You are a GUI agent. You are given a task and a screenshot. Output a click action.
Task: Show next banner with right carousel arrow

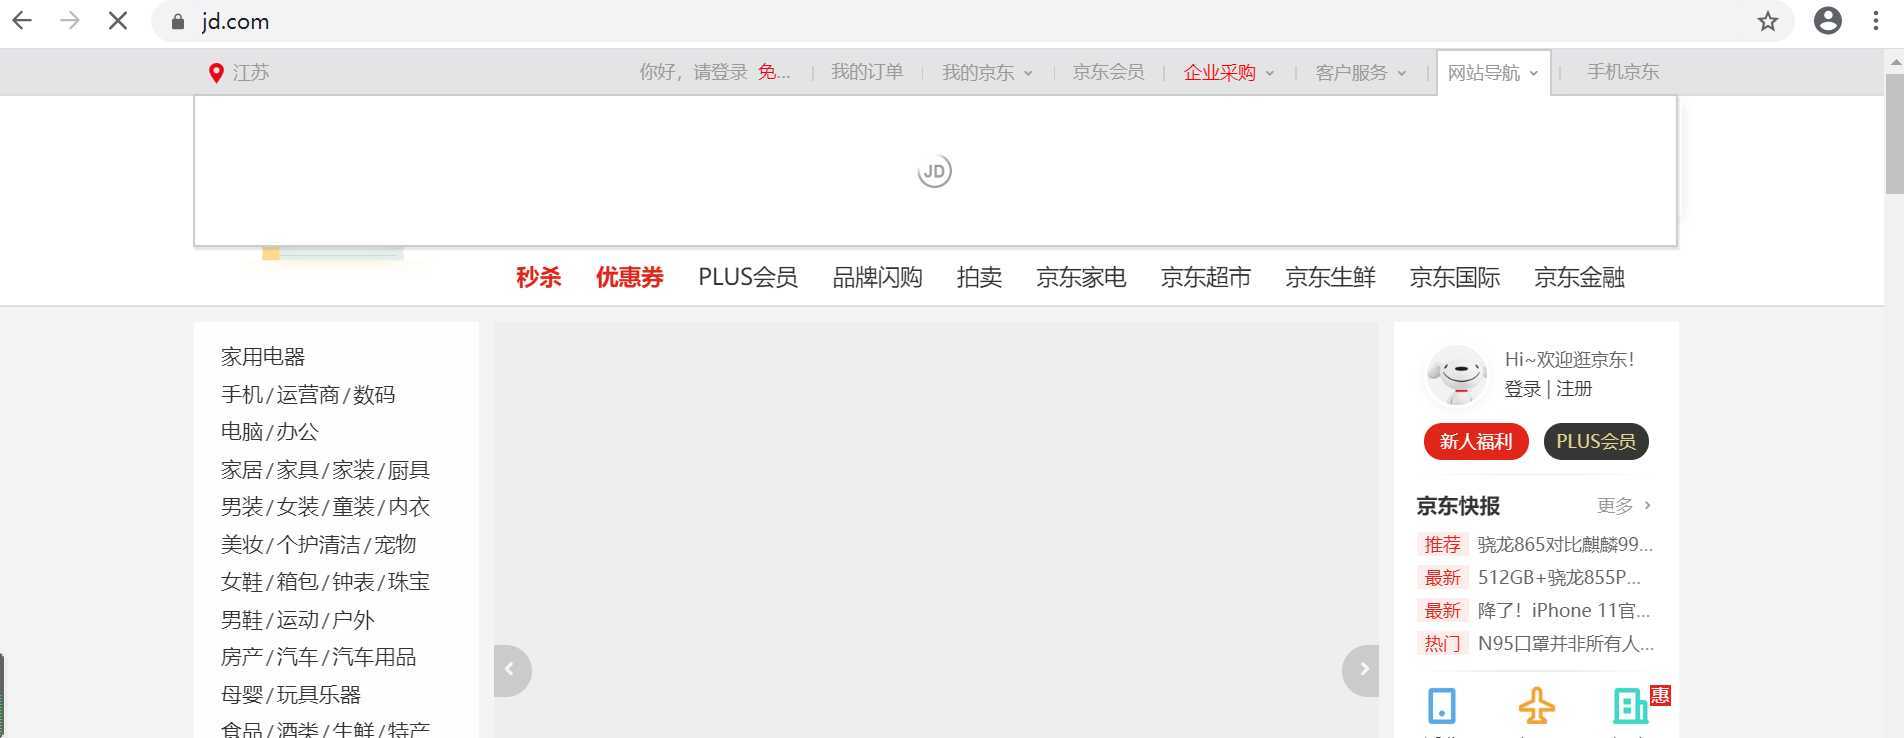[1361, 669]
